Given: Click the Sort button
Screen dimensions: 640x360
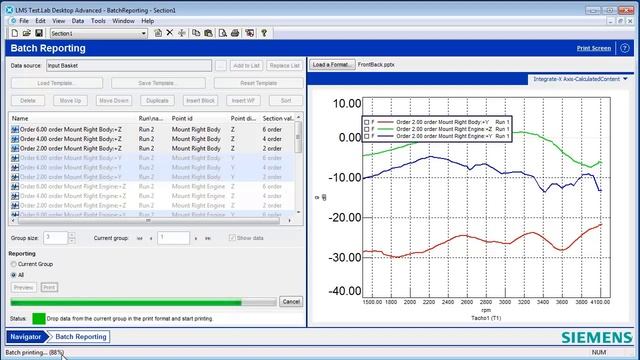Looking at the screenshot, I should (286, 100).
